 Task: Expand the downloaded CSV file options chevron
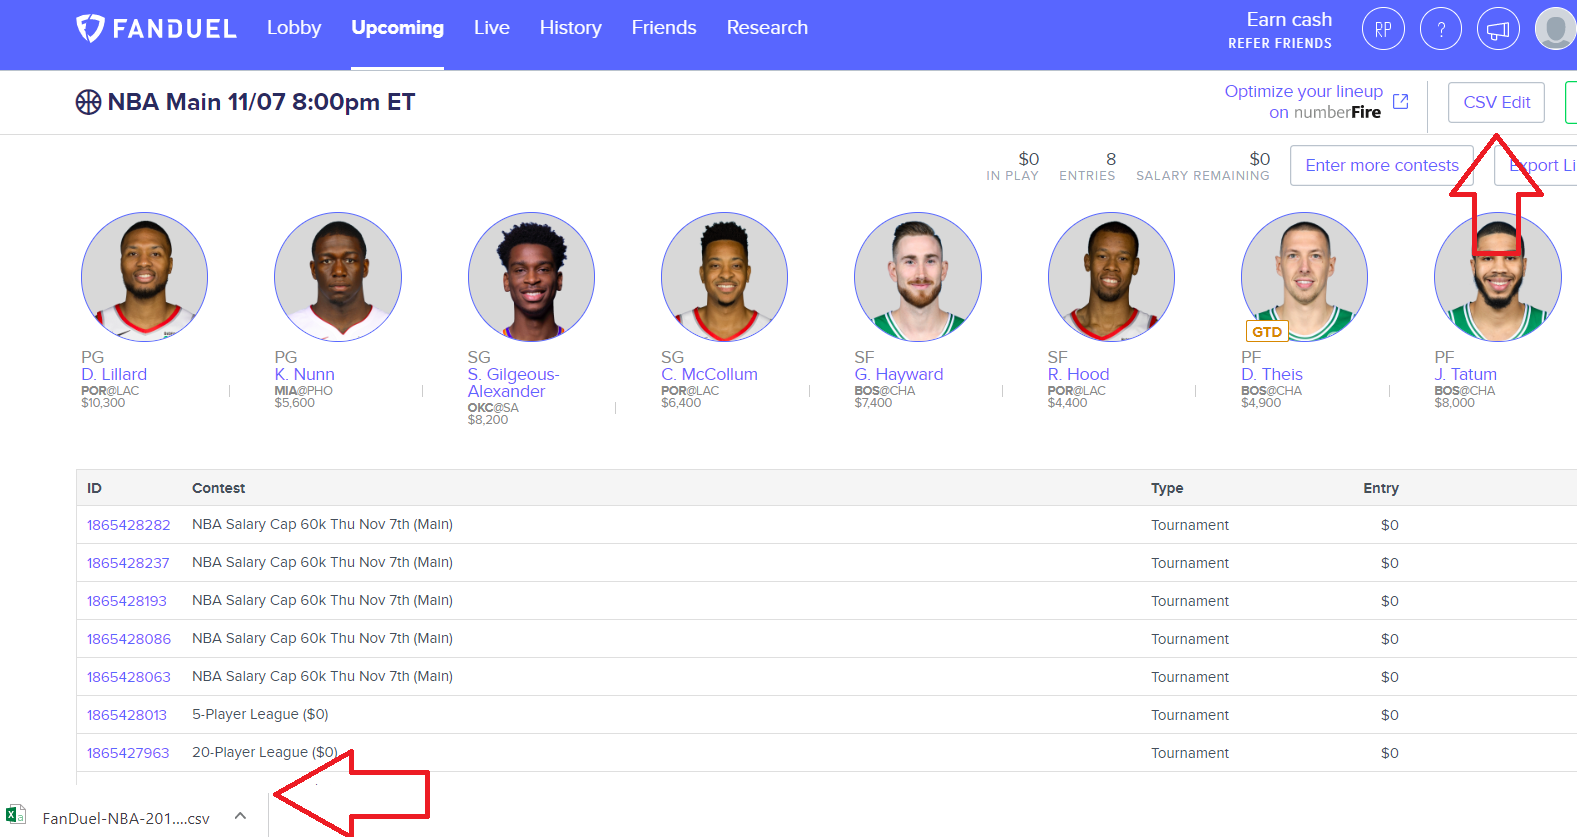click(x=240, y=816)
